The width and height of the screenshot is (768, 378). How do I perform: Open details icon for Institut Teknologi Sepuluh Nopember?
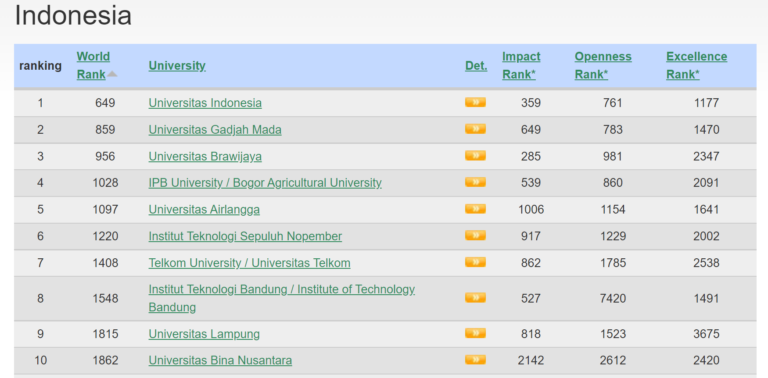(475, 236)
